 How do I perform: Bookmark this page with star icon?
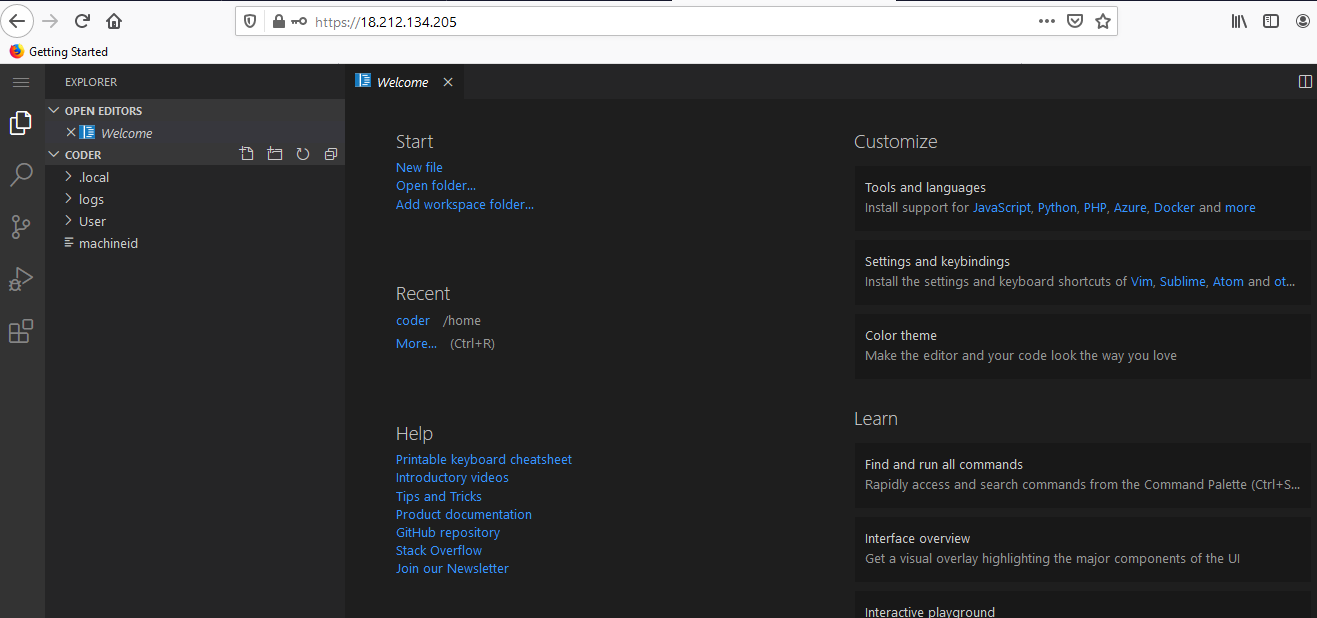[x=1103, y=21]
